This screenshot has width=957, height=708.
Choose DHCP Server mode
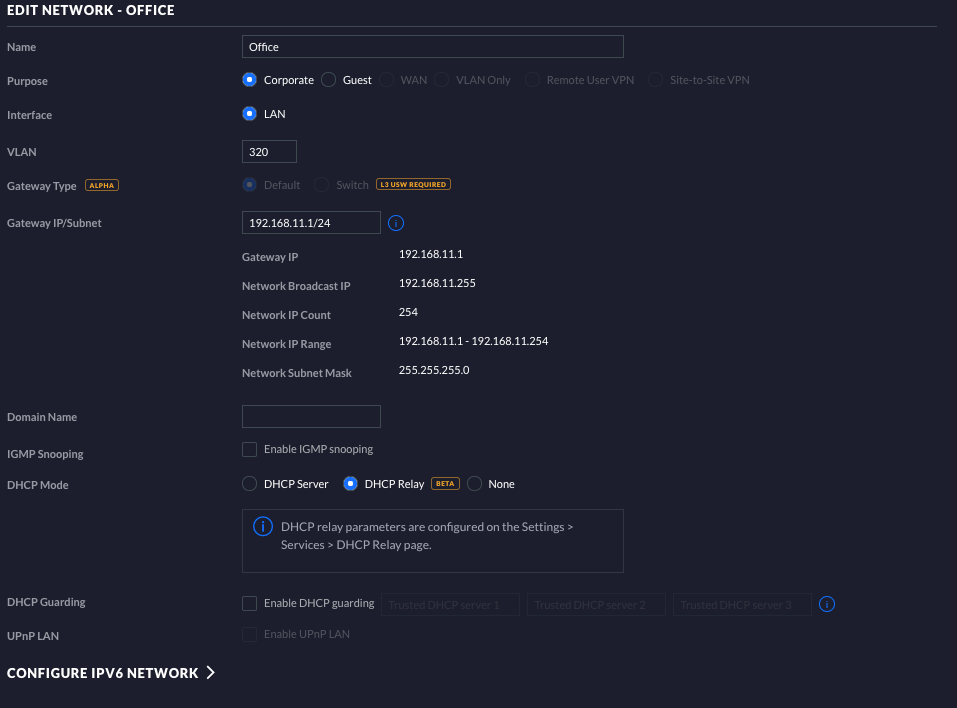[250, 484]
